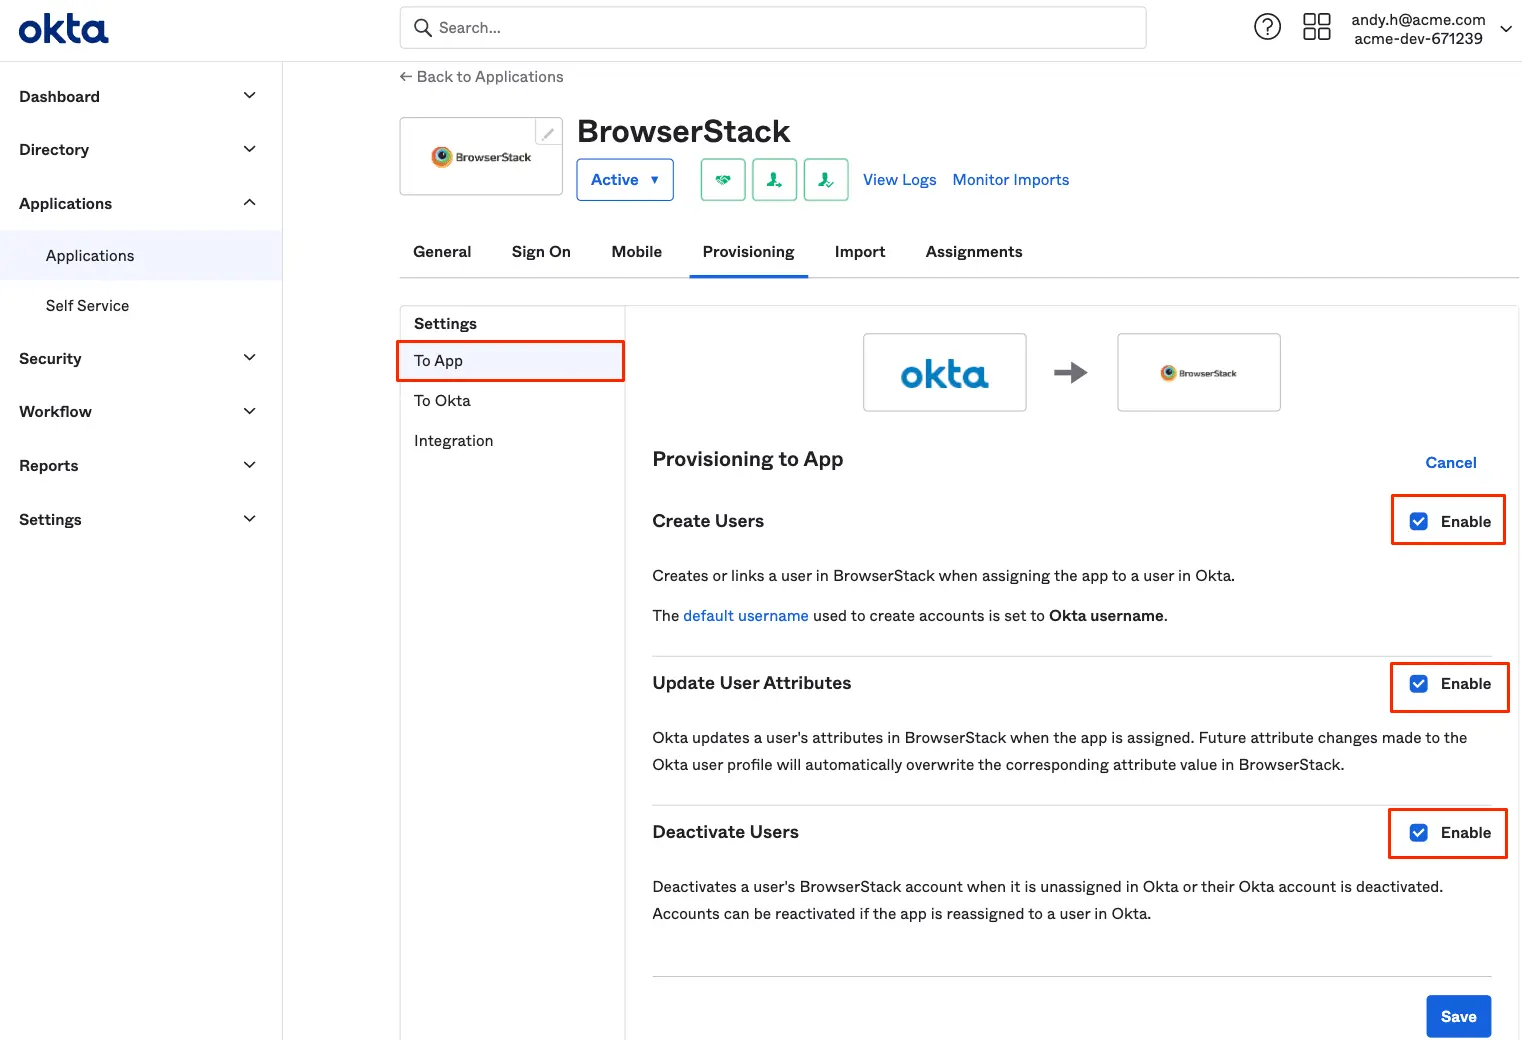The width and height of the screenshot is (1522, 1040).
Task: Switch to the Assignments tab
Action: click(973, 252)
